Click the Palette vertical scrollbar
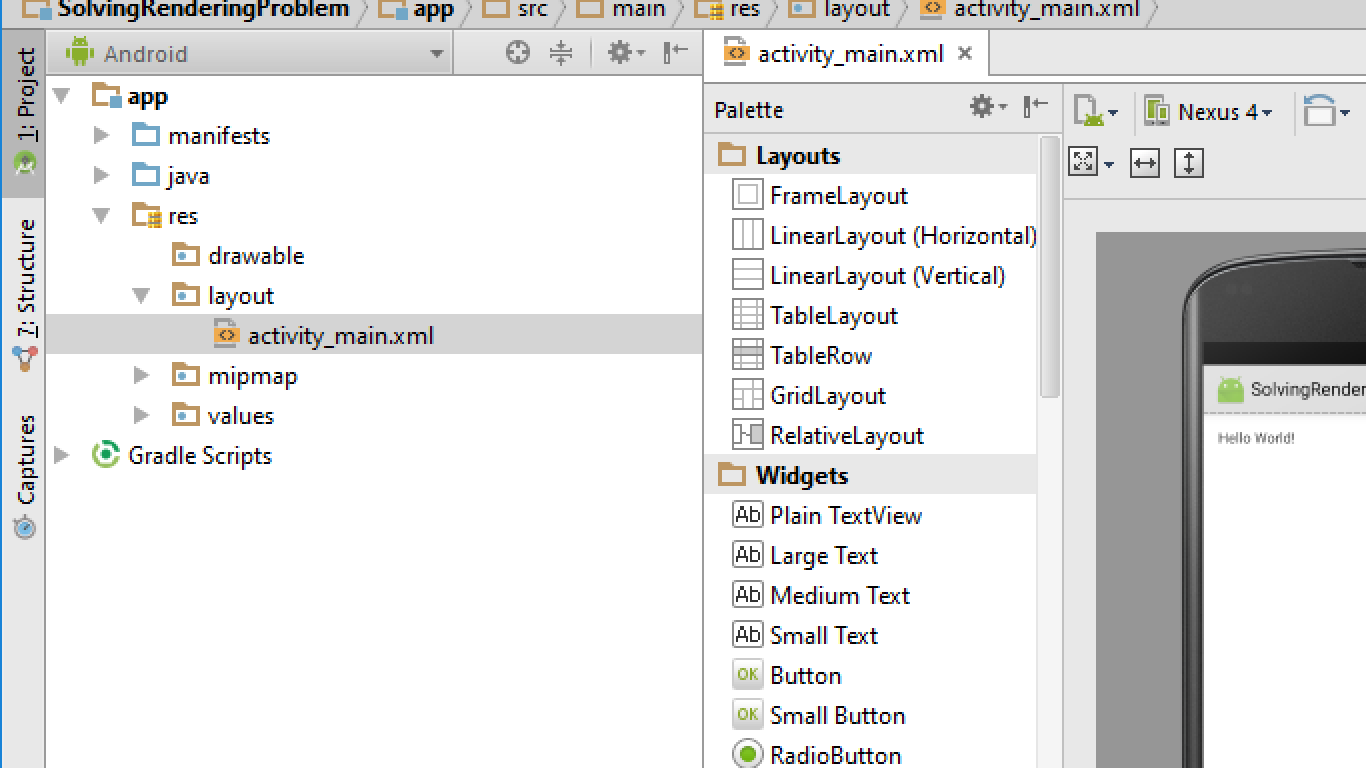Image resolution: width=1366 pixels, height=768 pixels. click(1049, 267)
